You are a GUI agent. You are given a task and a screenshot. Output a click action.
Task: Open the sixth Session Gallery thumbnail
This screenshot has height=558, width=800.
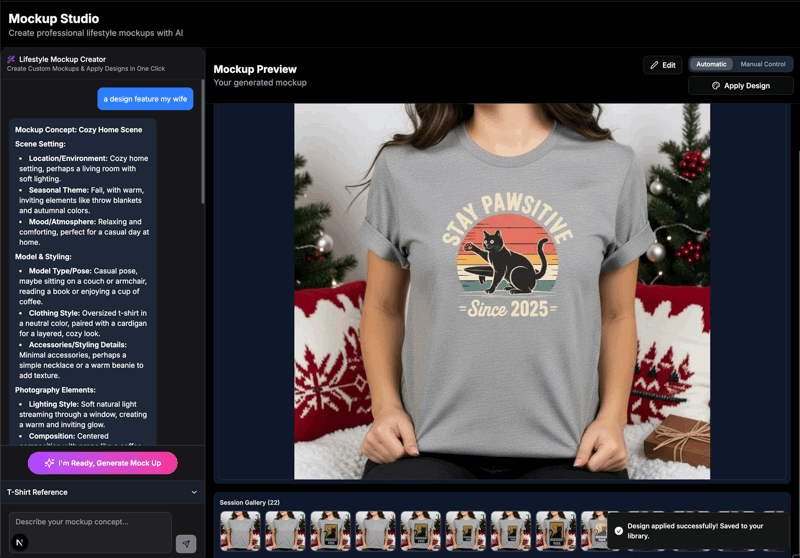coord(466,531)
